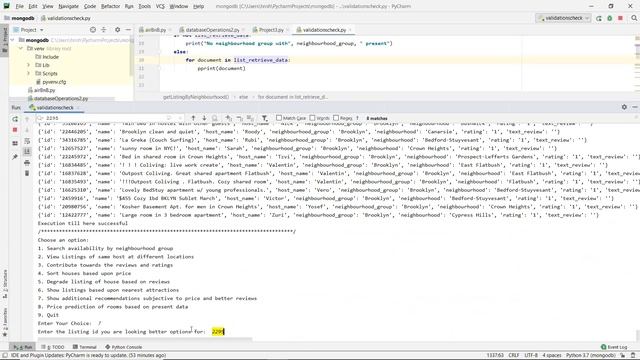Switch to Project3.py editor tab
Screen dimensions: 640x360
(271, 30)
